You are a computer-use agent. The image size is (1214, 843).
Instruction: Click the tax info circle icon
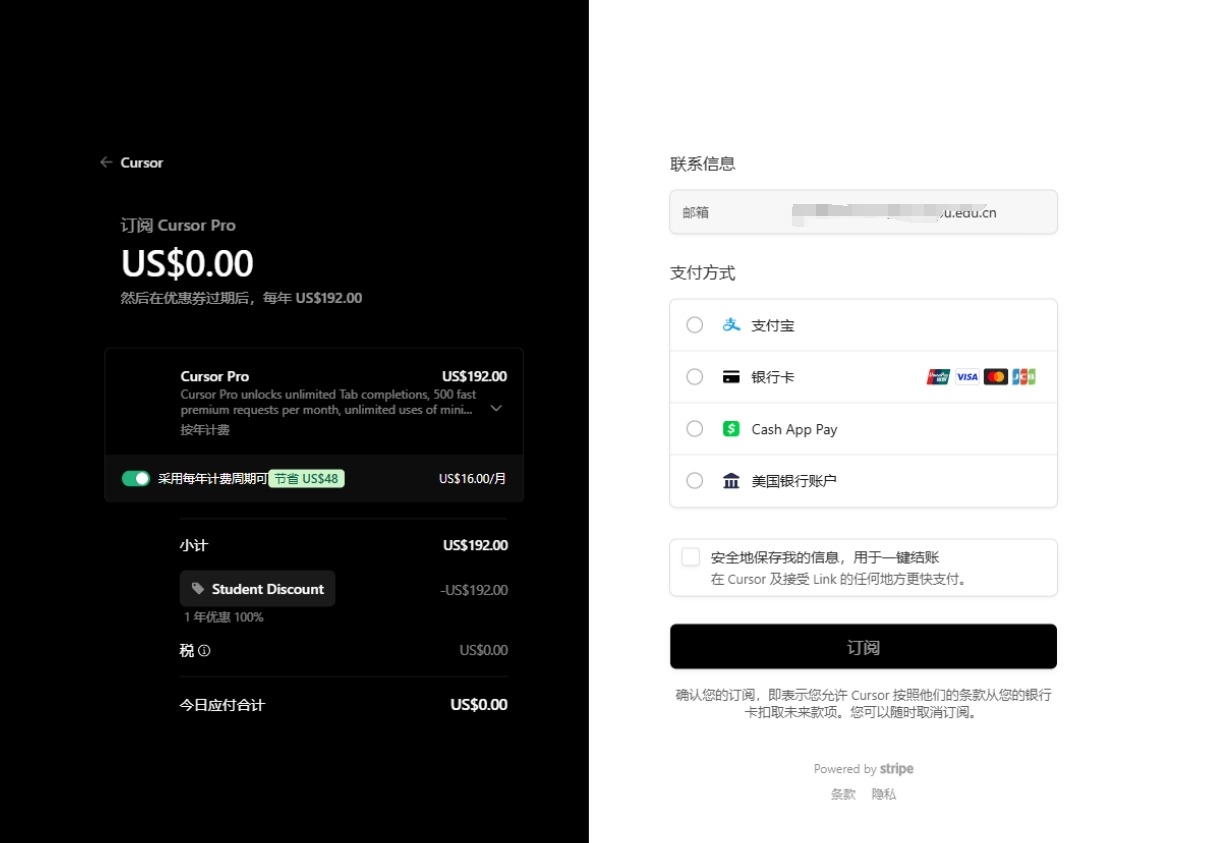[205, 651]
